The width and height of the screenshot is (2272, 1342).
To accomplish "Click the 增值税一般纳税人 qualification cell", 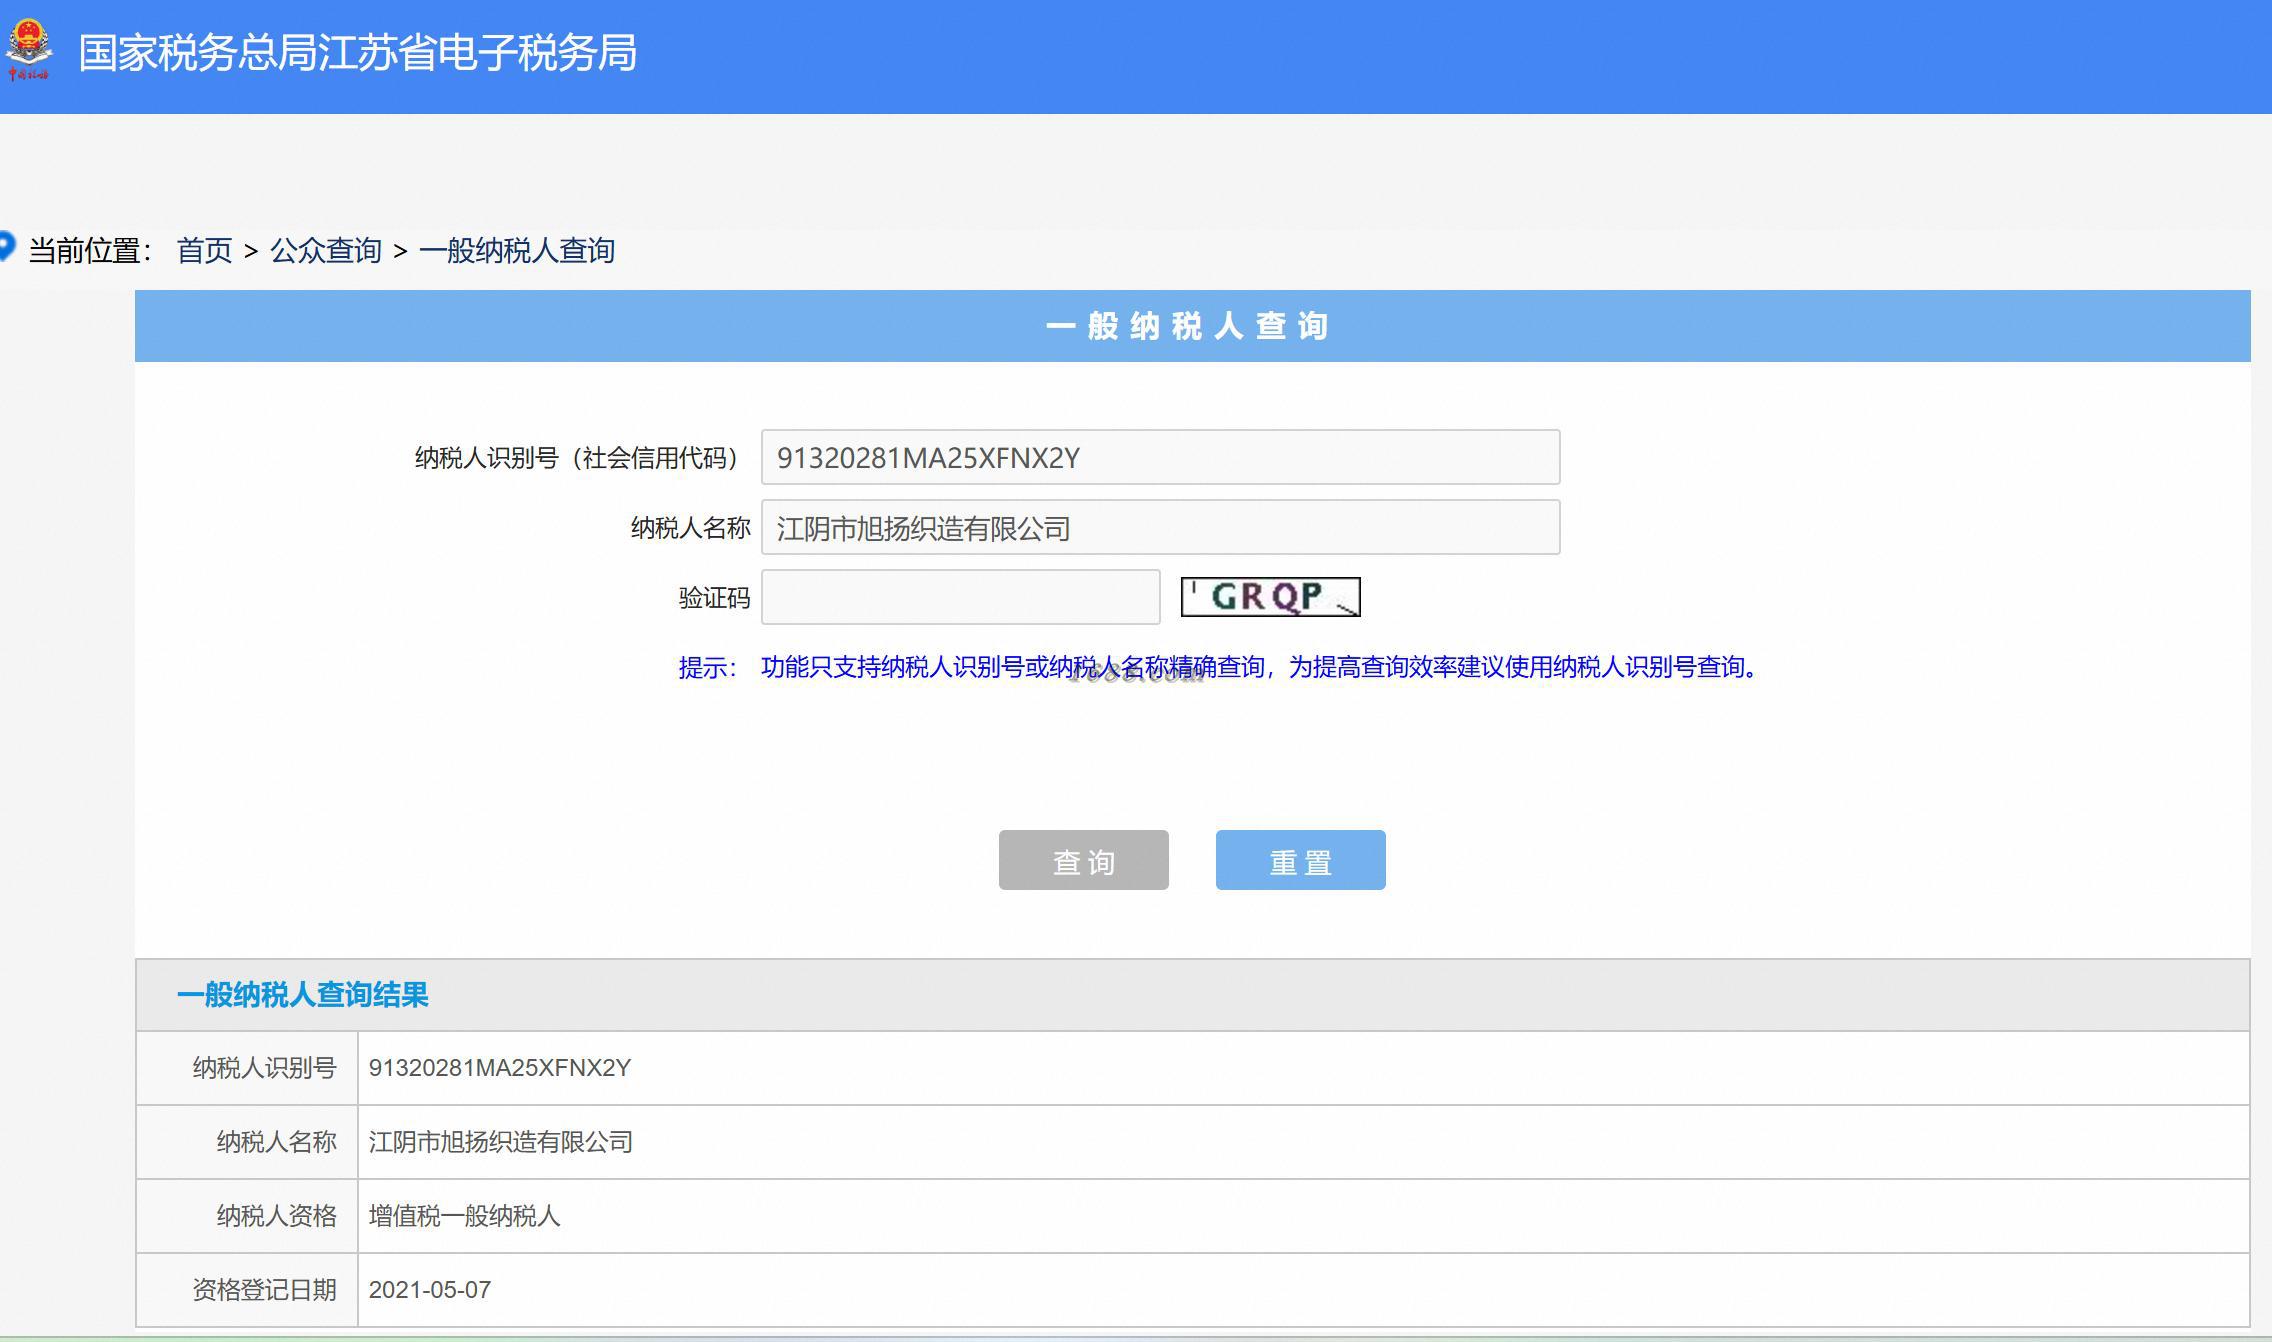I will (464, 1216).
